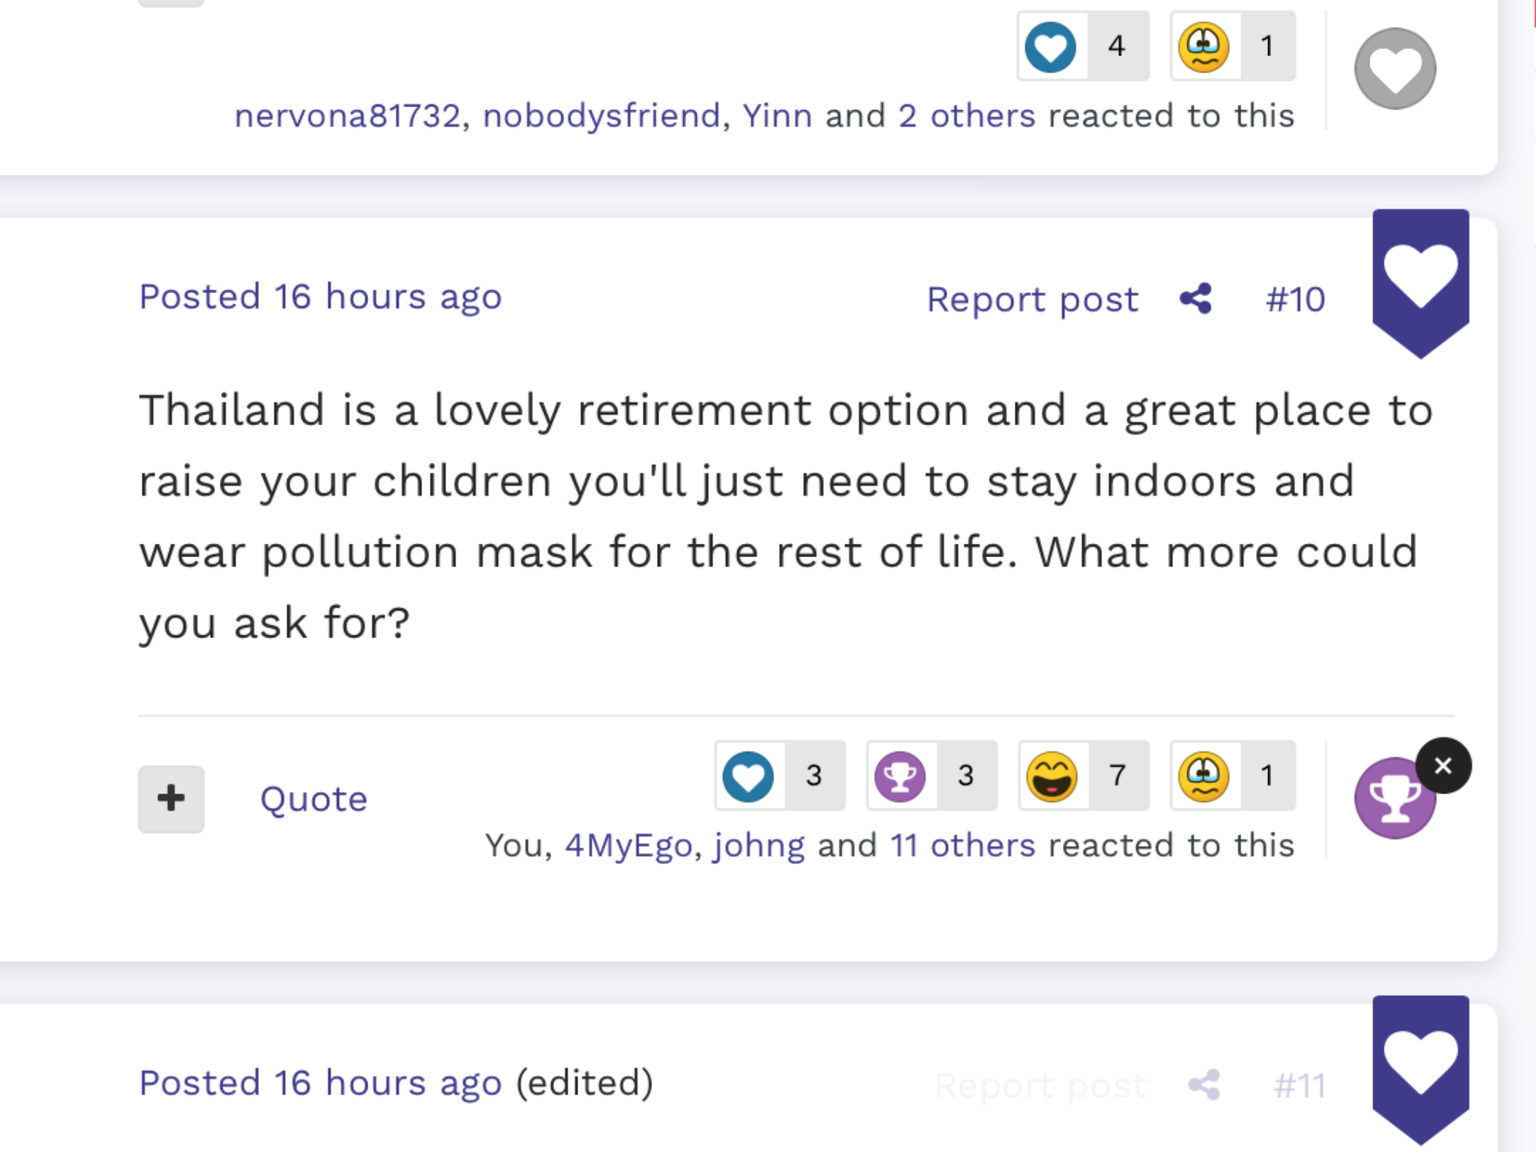Screen dimensions: 1536x1152
Task: Toggle the plus multiquote button
Action: point(171,799)
